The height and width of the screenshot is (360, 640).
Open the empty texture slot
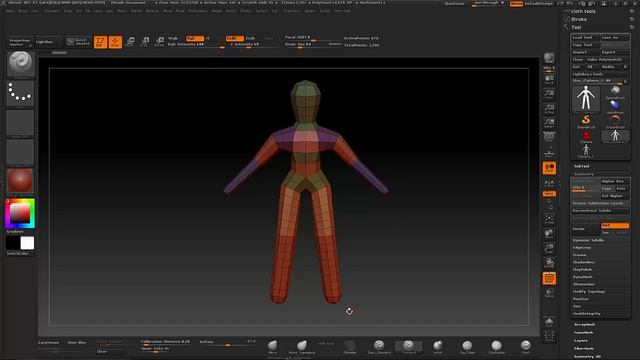pos(20,152)
